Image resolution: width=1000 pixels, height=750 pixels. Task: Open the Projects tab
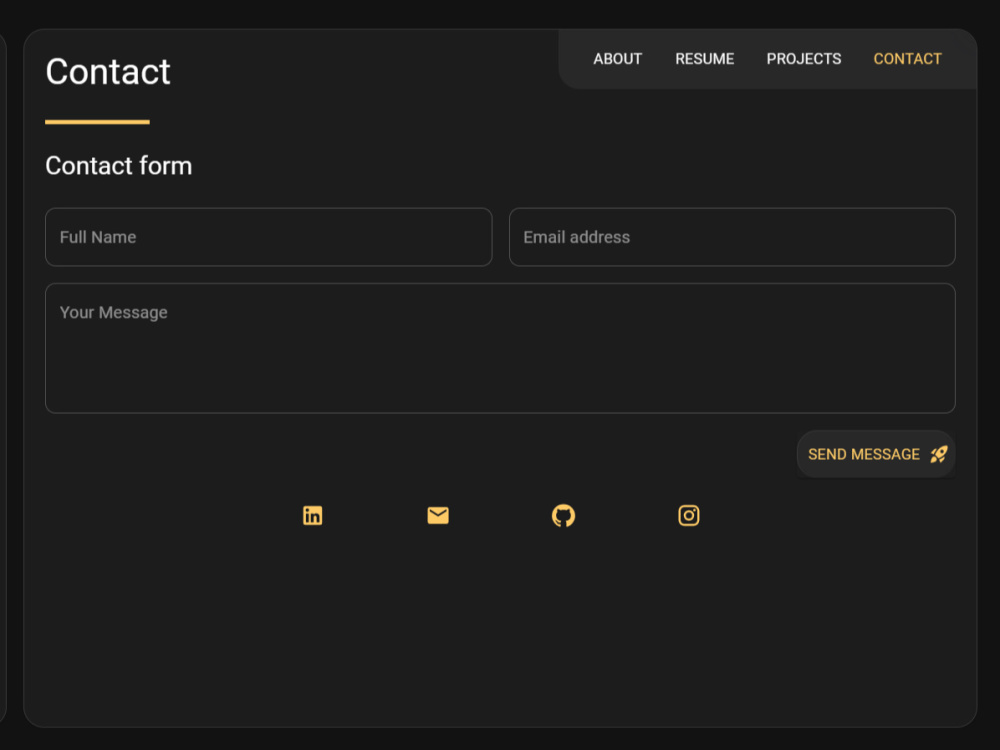804,59
